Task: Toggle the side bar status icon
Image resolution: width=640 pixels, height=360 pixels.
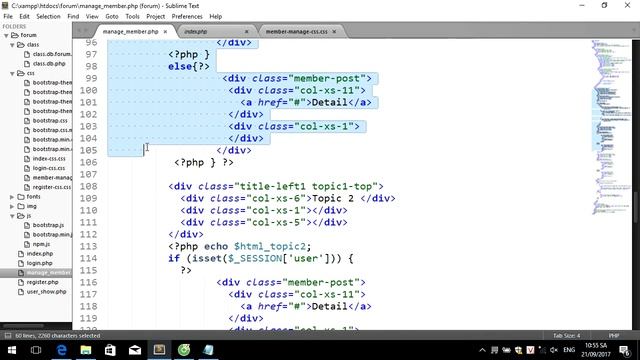Action: point(8,336)
